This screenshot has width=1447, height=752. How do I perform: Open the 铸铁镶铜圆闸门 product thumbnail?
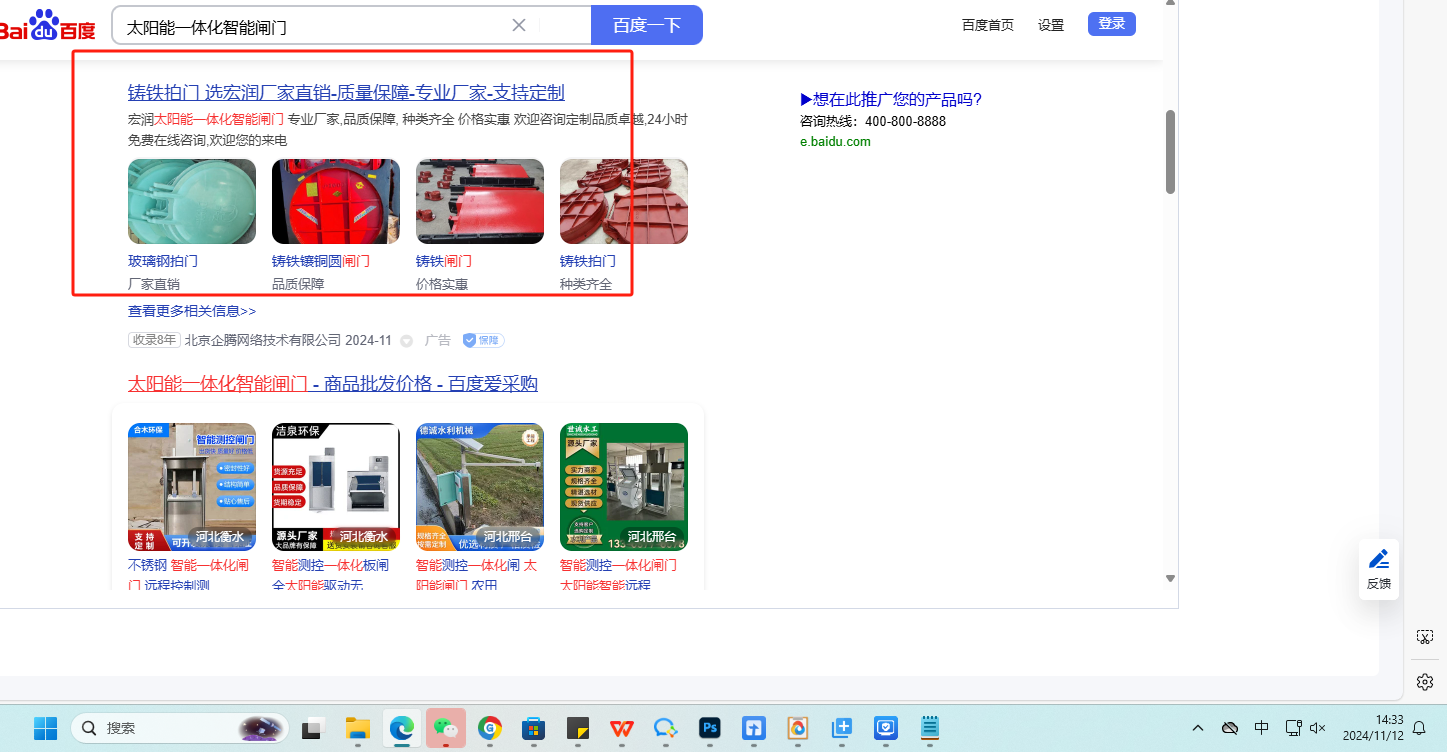(336, 201)
